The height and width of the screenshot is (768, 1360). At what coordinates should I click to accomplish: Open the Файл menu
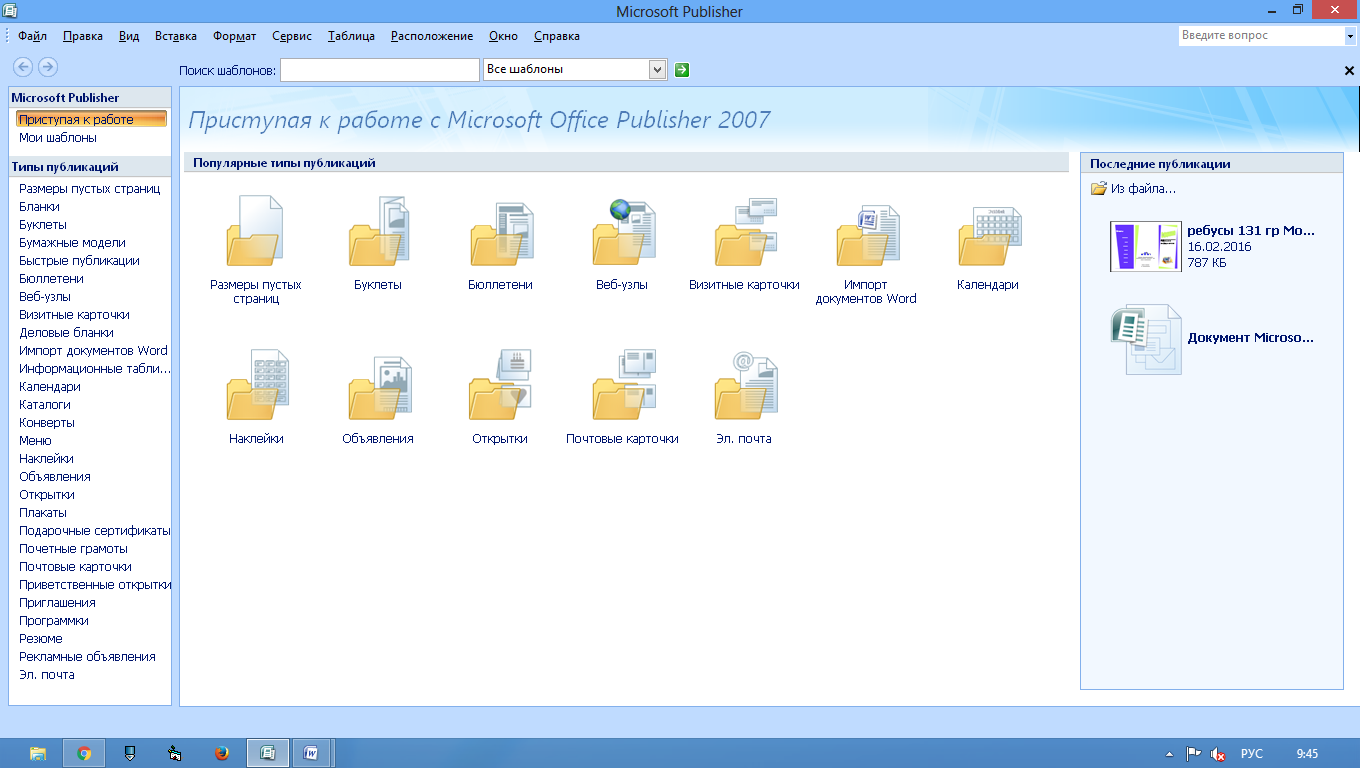click(x=32, y=36)
